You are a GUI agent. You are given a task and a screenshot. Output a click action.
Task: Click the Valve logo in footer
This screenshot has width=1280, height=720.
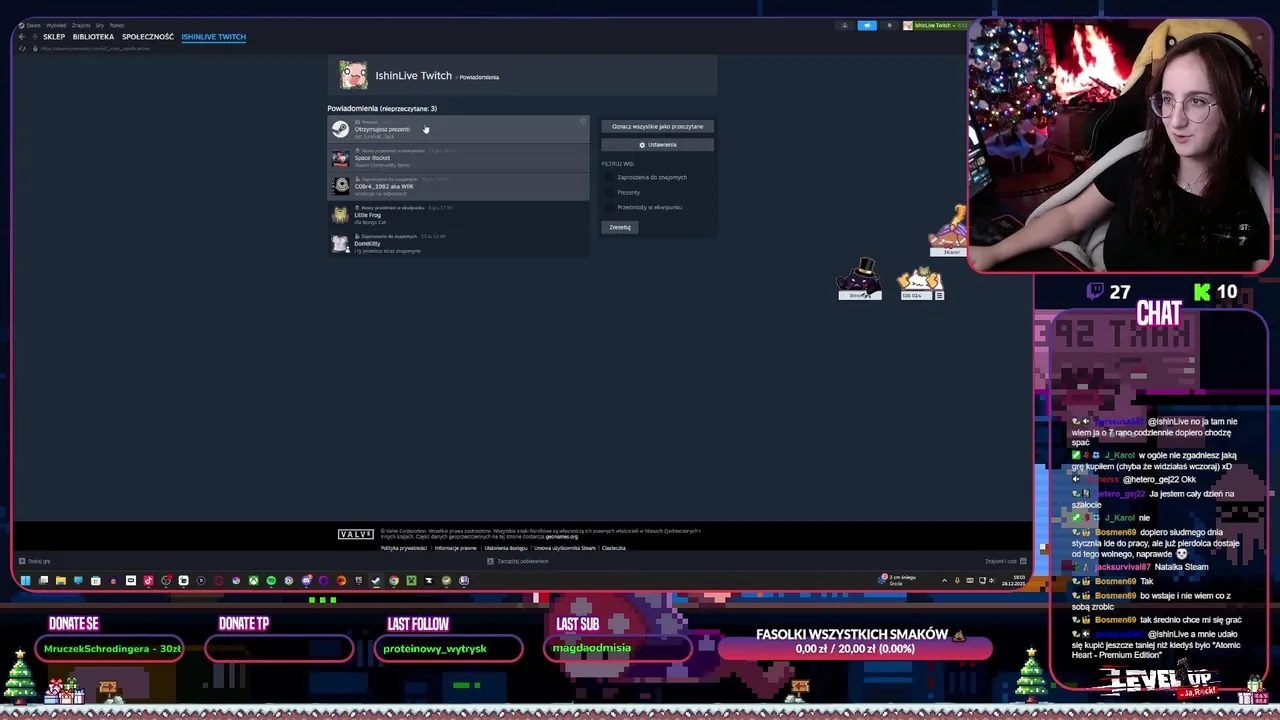coord(356,534)
